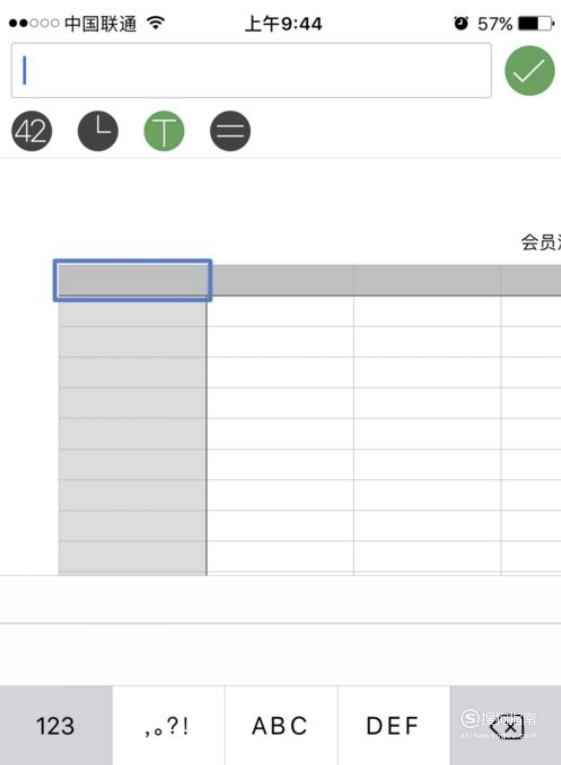Select the third gray header cell
The image size is (561, 765).
tap(427, 280)
